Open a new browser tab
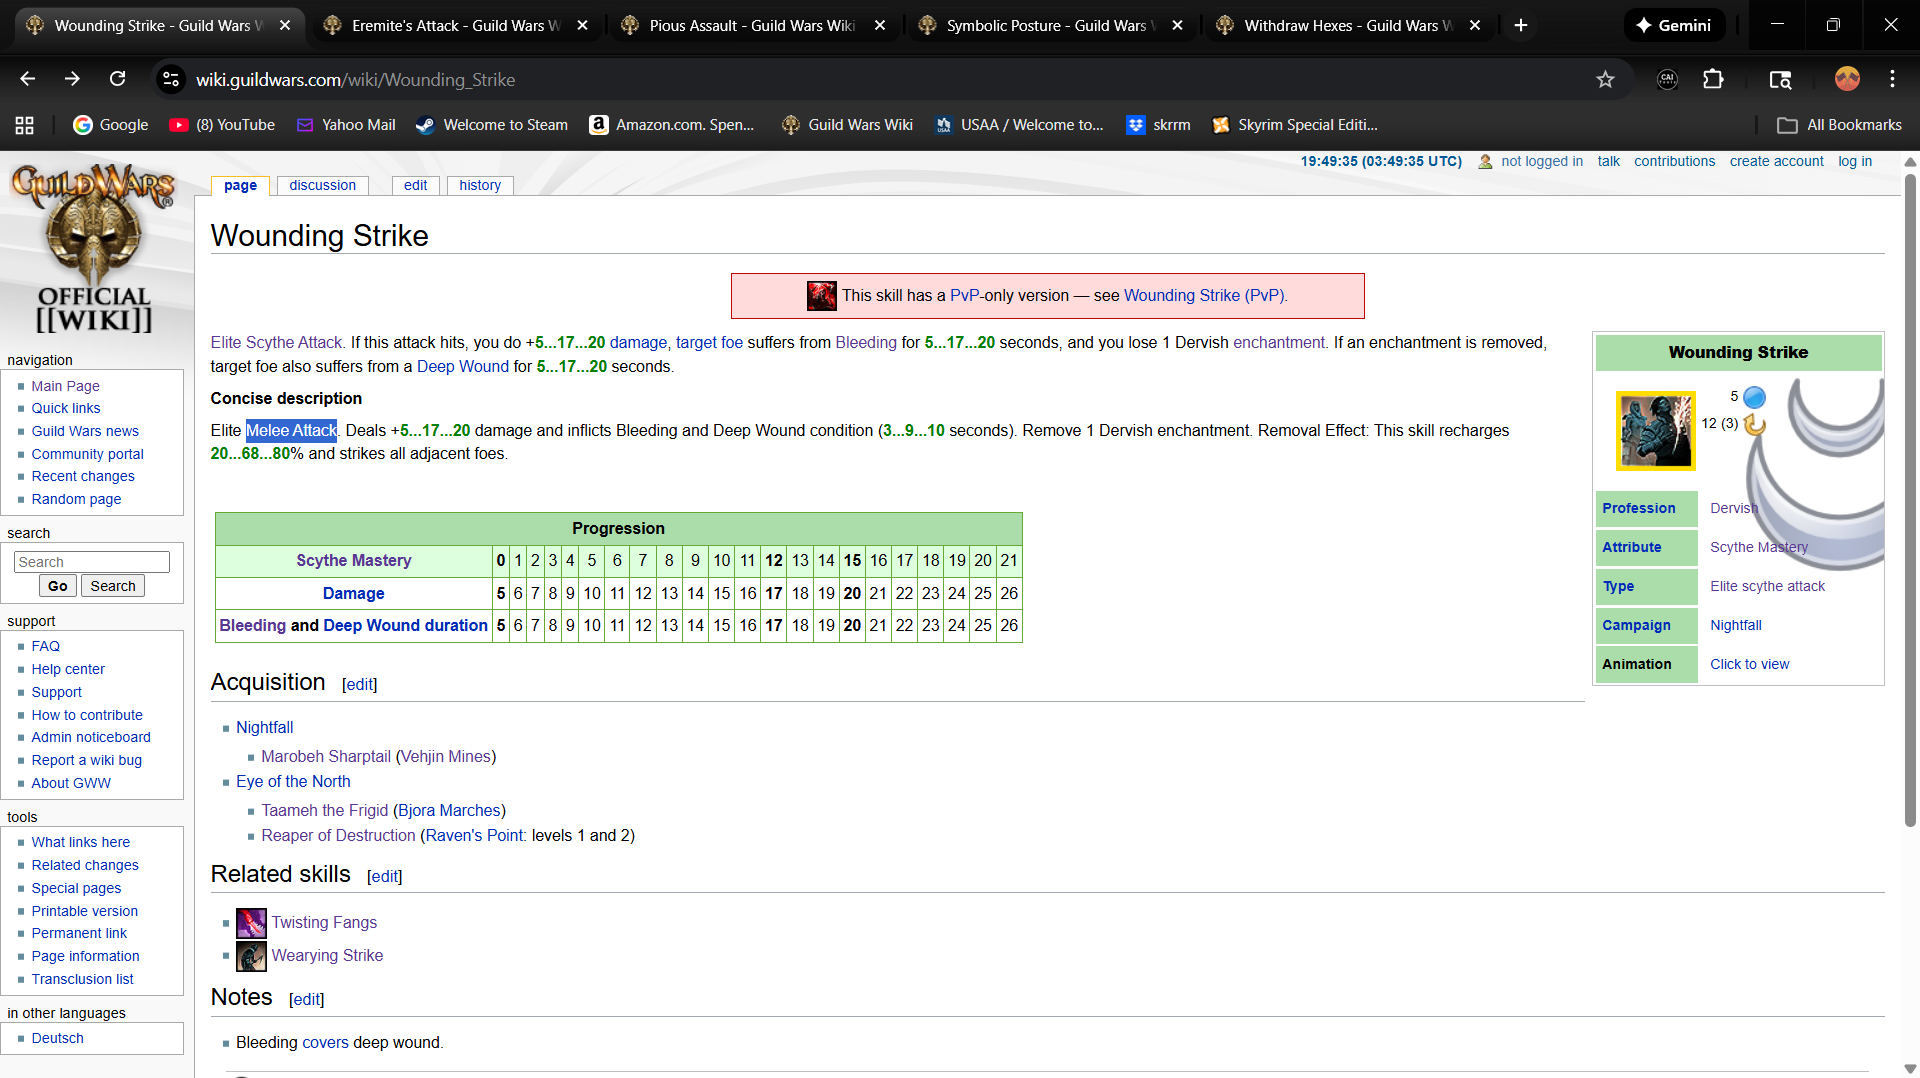 pos(1521,25)
